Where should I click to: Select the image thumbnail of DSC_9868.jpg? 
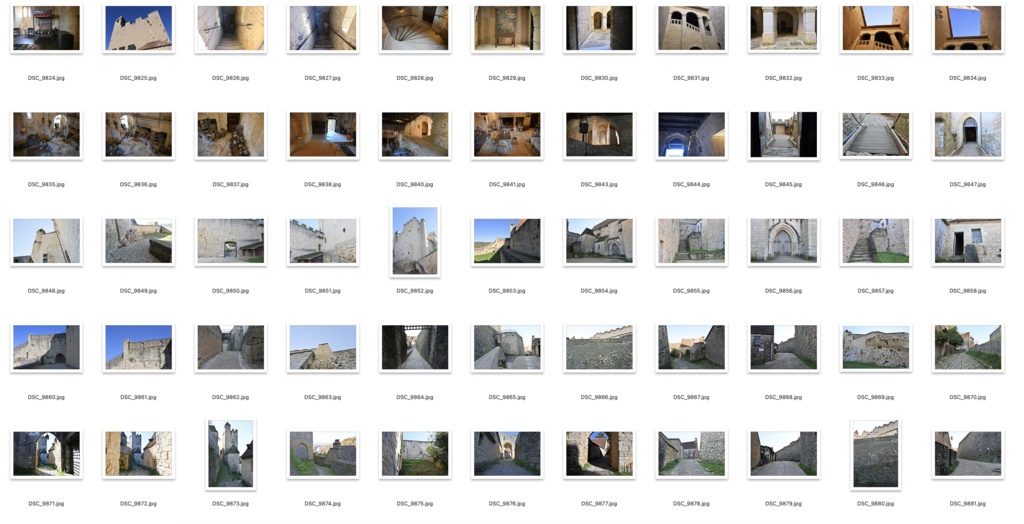click(x=783, y=348)
